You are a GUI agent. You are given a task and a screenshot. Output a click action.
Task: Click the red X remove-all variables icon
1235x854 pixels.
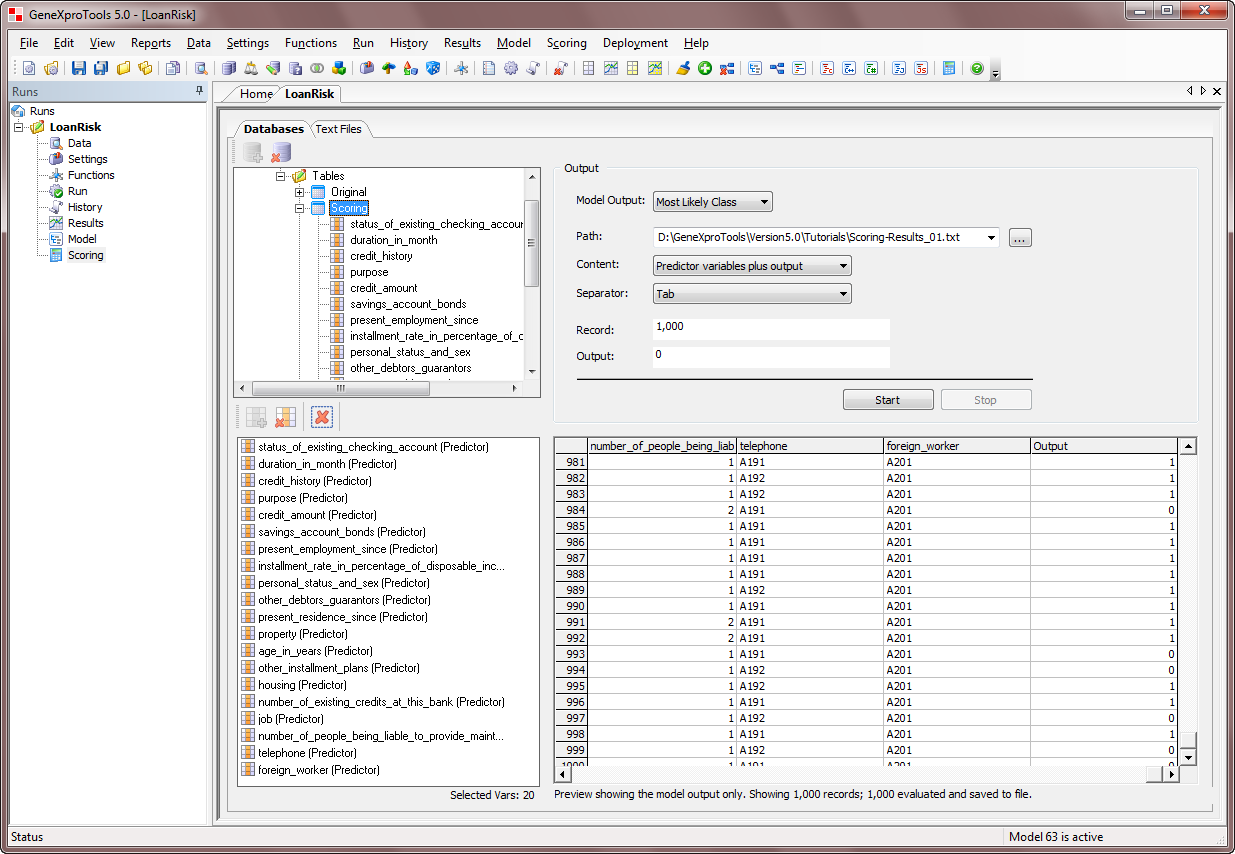tap(321, 417)
